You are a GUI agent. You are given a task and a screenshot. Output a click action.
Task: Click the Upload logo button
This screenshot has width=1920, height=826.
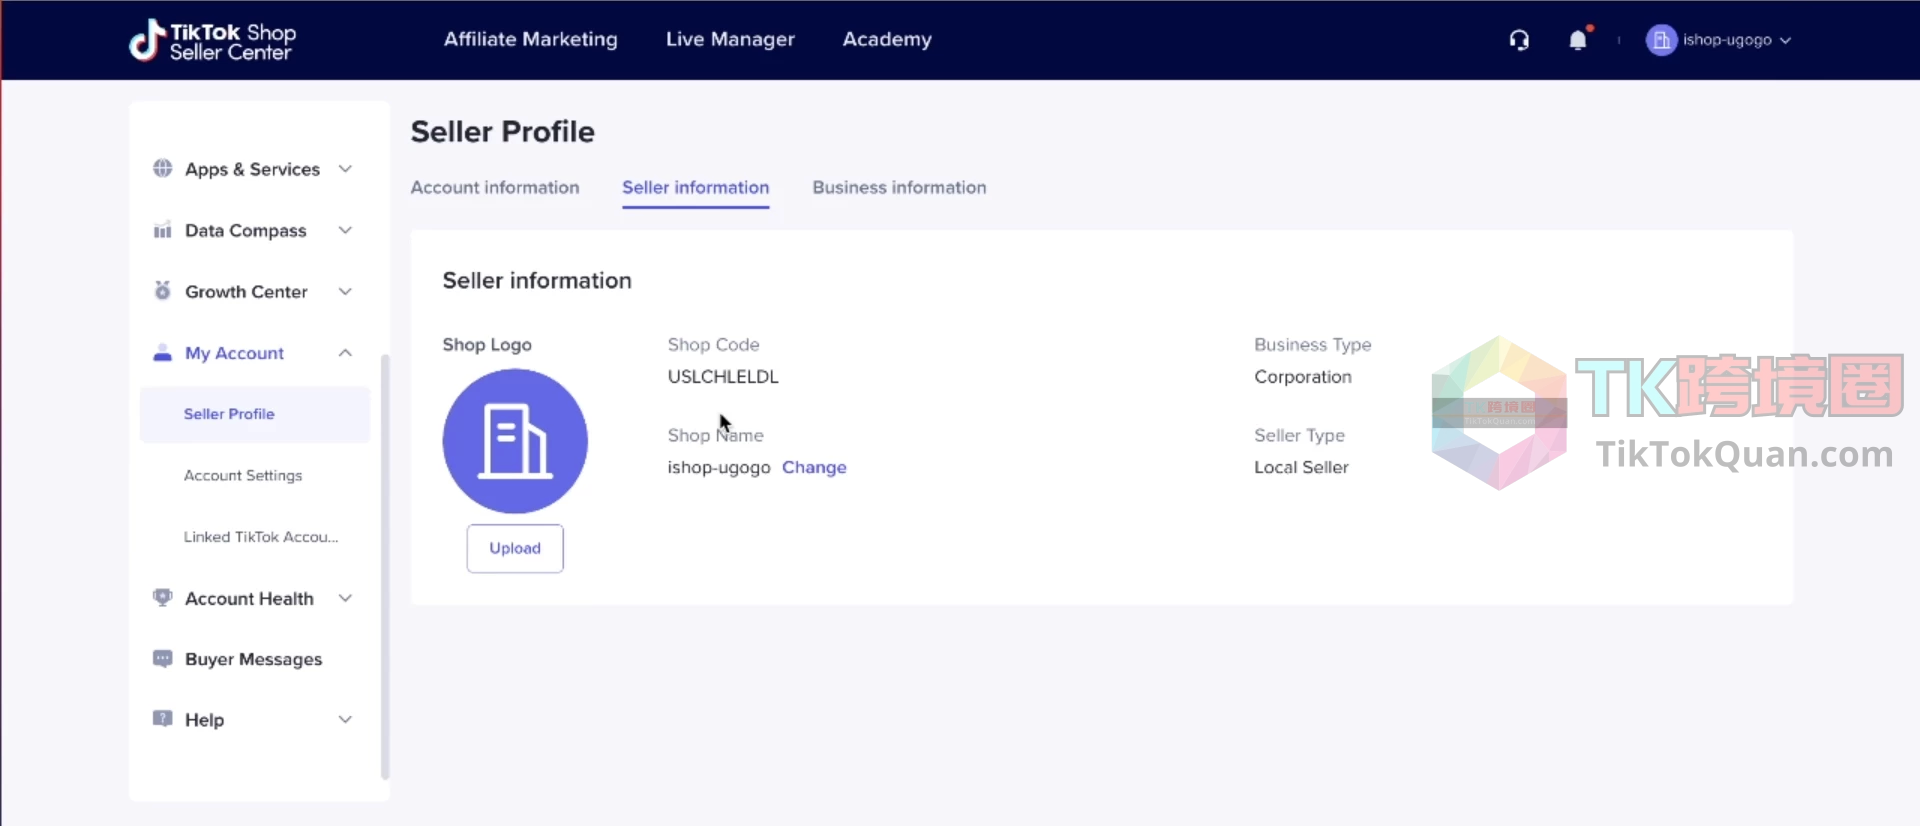(515, 548)
